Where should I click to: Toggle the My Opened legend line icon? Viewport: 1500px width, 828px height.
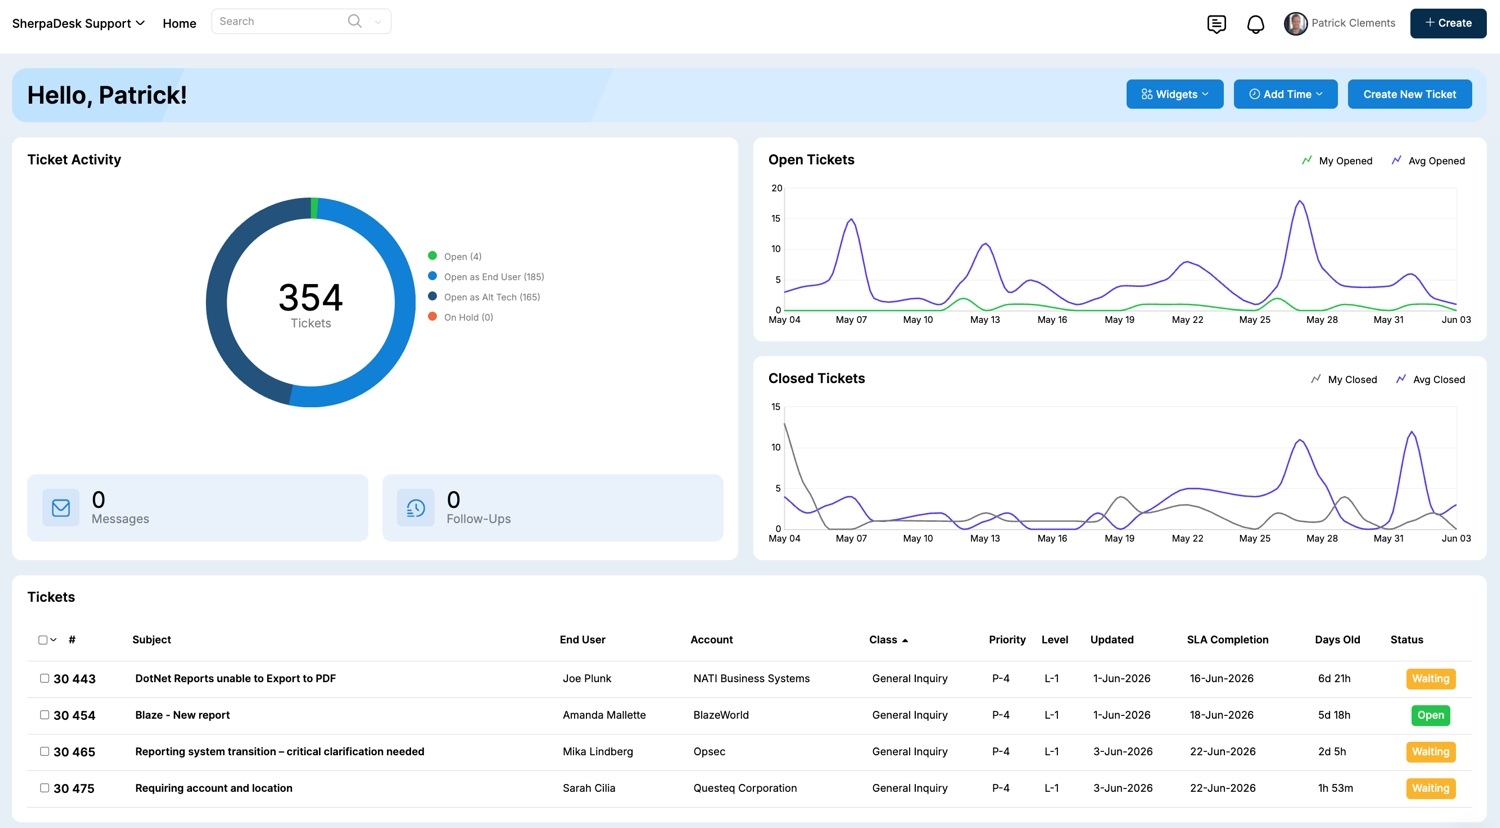click(1306, 160)
